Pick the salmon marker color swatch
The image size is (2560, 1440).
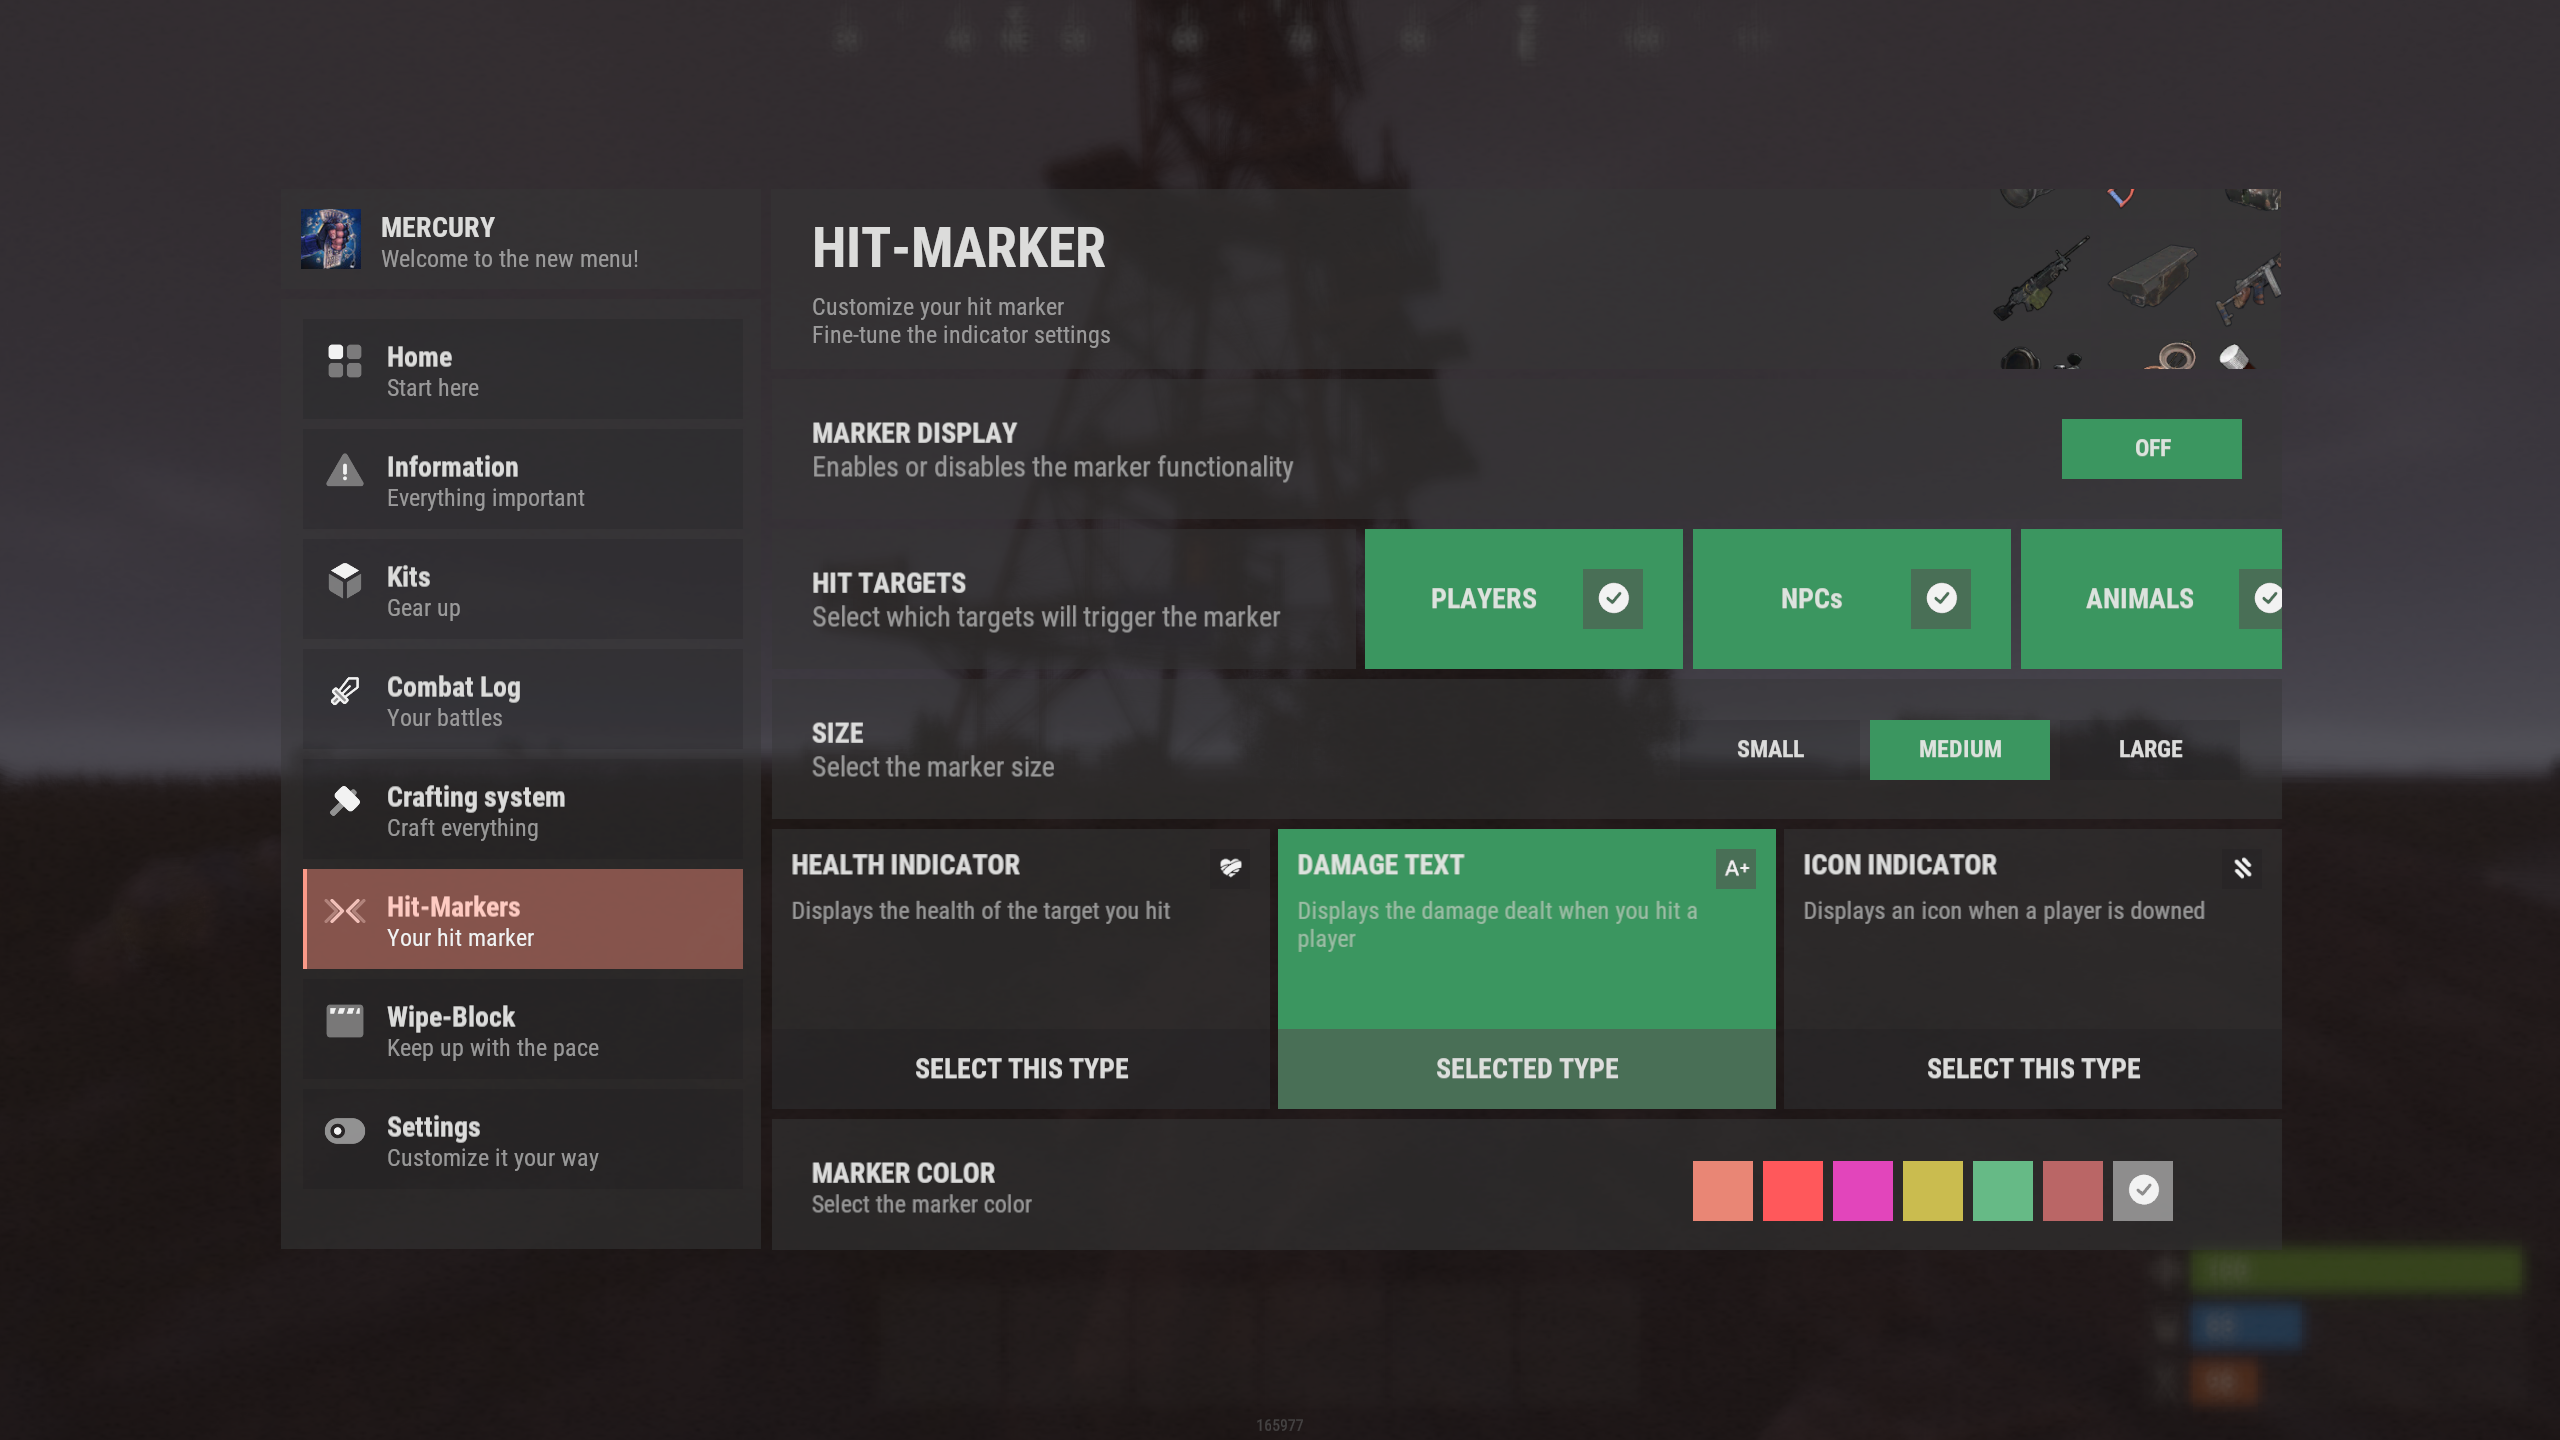[x=1723, y=1190]
